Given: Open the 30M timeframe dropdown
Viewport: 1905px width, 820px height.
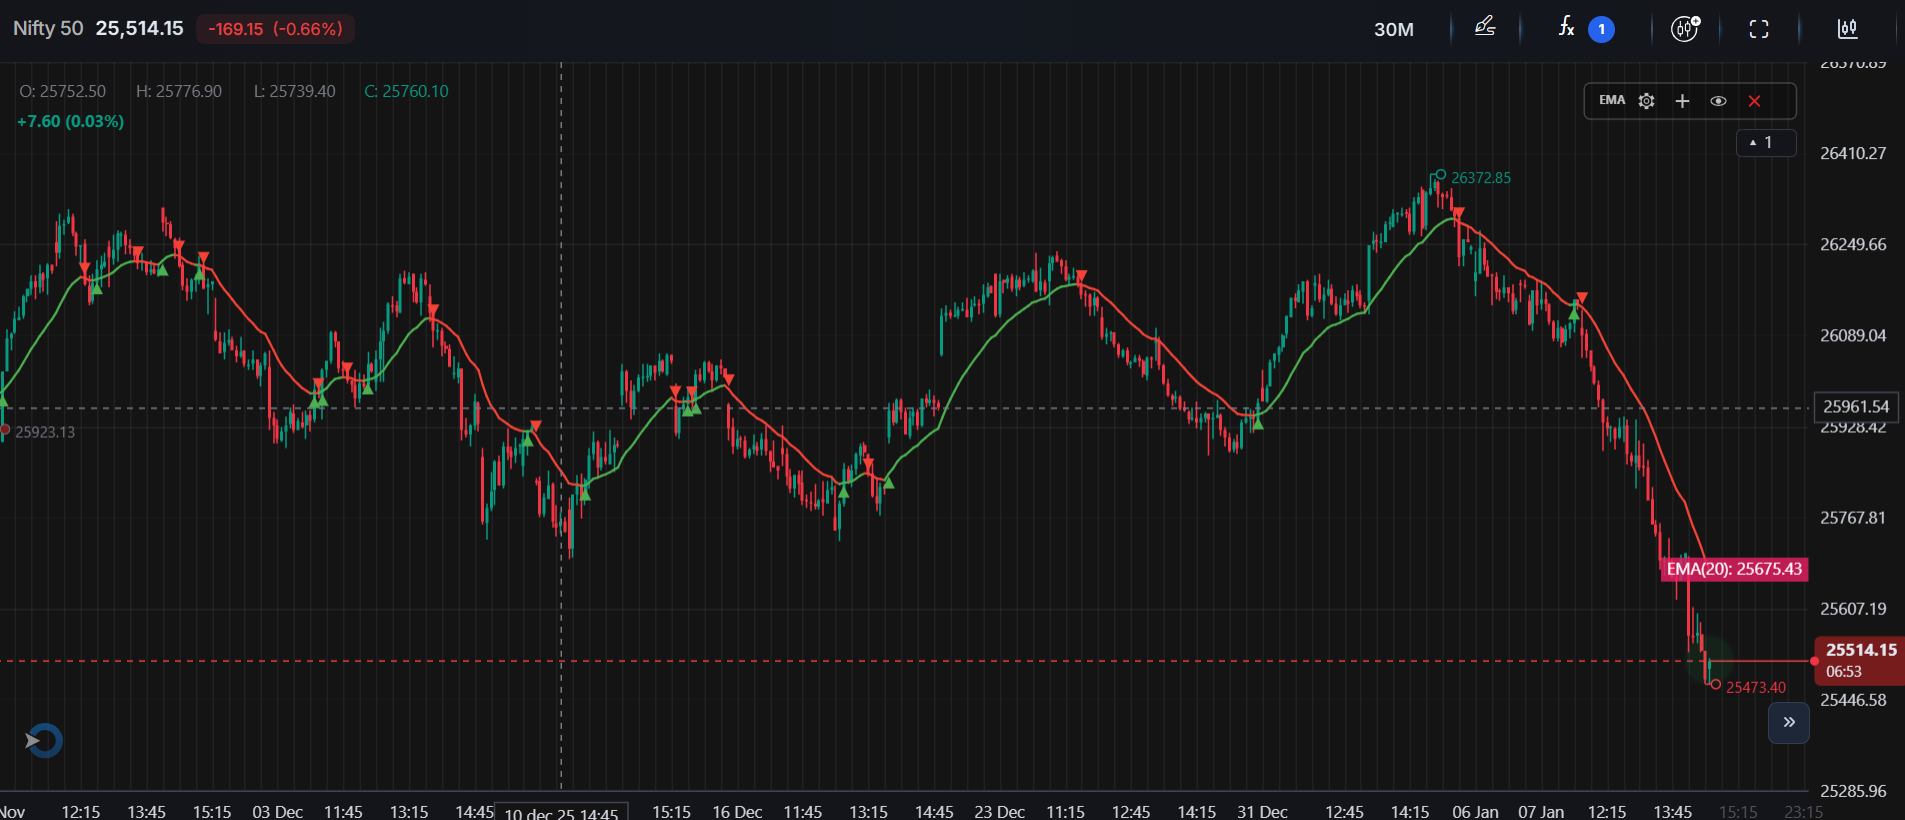Looking at the screenshot, I should point(1393,29).
